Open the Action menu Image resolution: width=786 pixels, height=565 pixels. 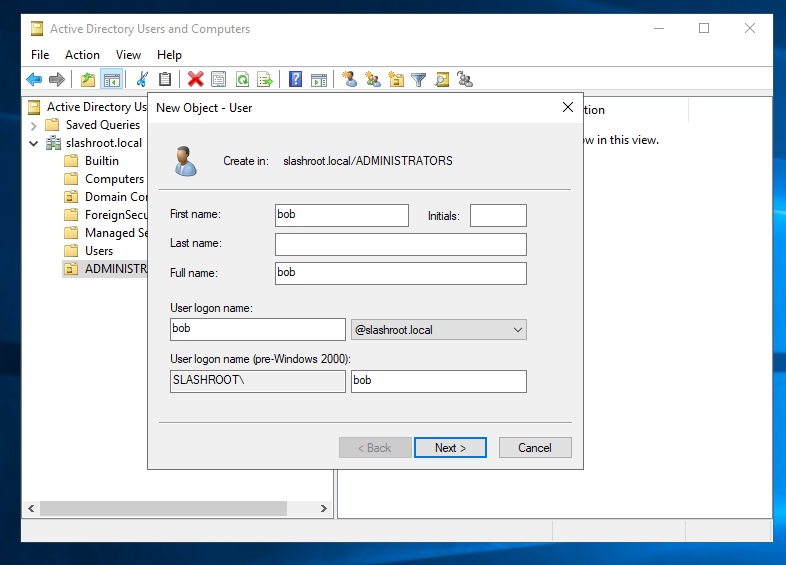(82, 55)
